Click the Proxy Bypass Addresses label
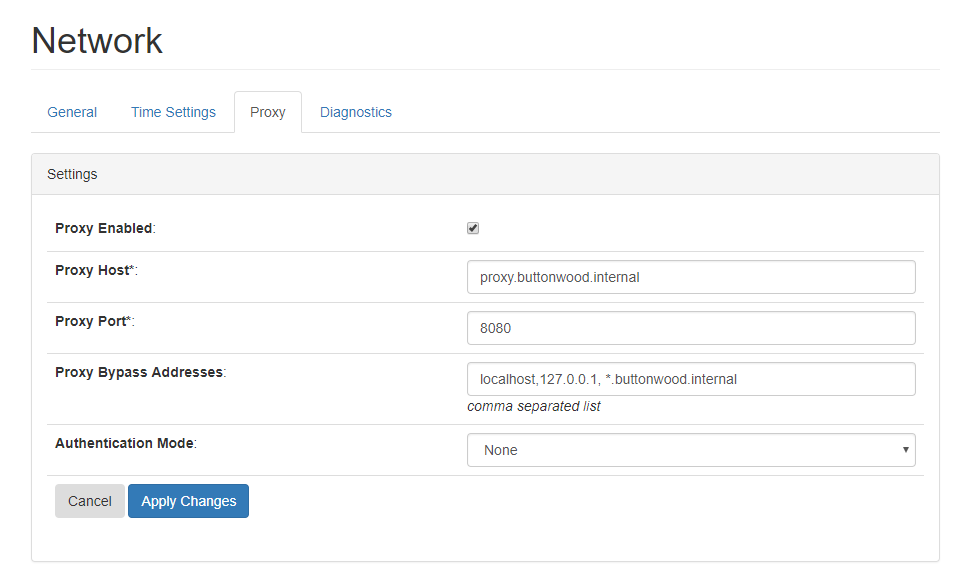 140,373
